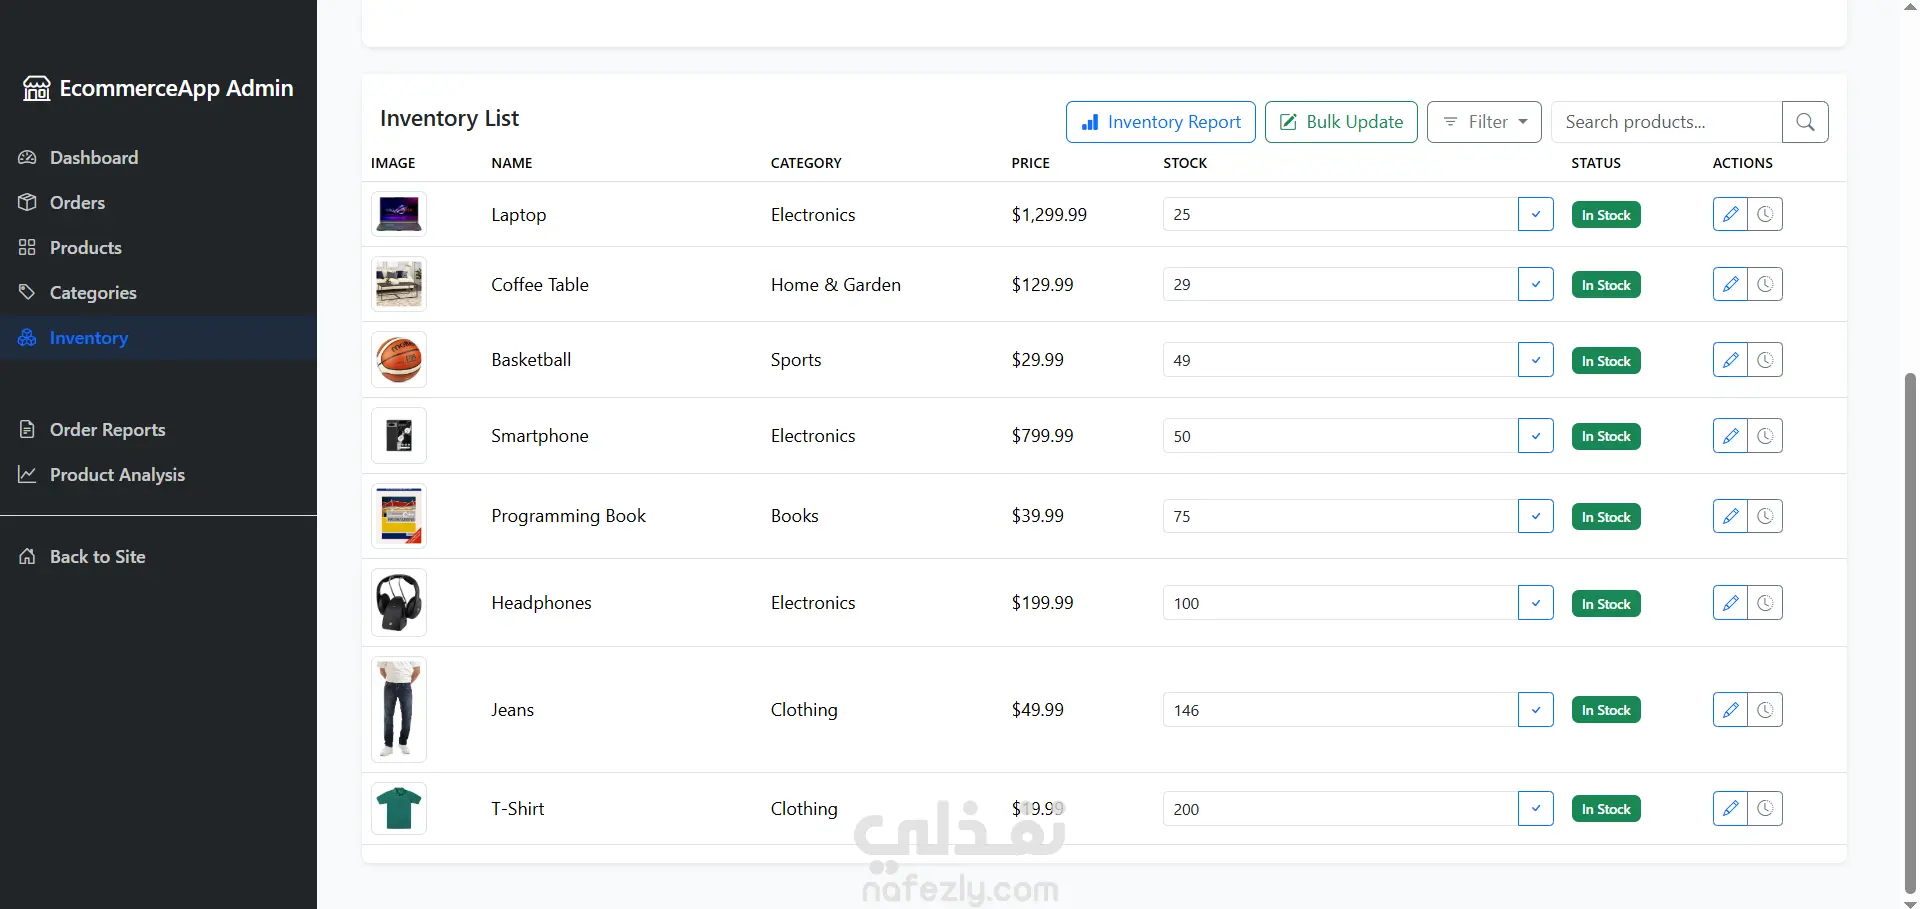Viewport: 1920px width, 909px height.
Task: Open the Coffee Table product thumbnail
Action: 399,284
